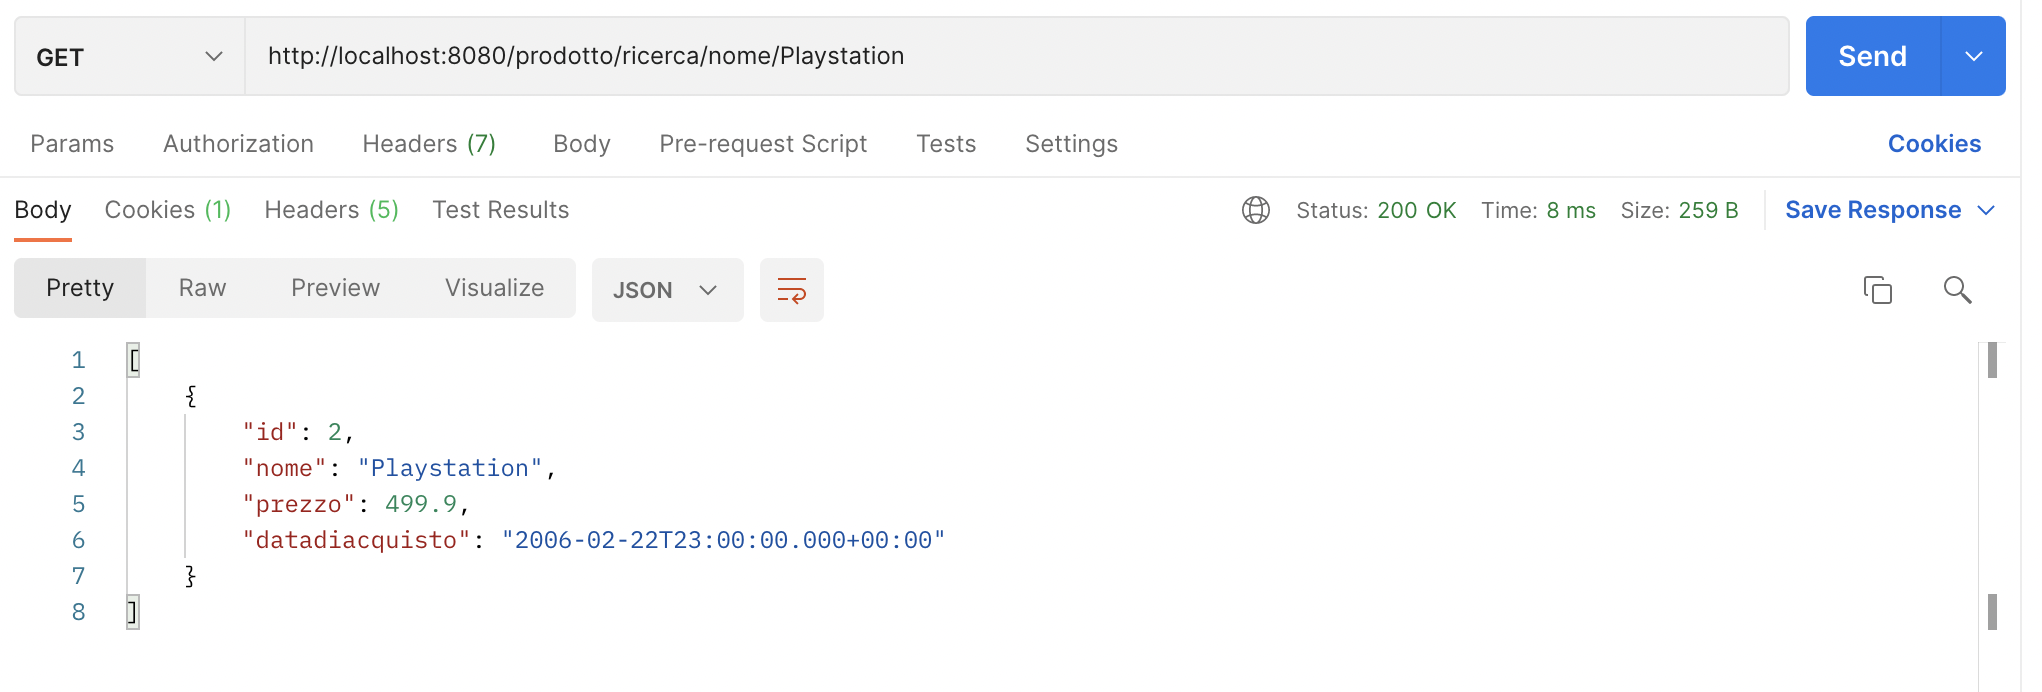
Task: Click the Send button
Action: click(x=1871, y=56)
